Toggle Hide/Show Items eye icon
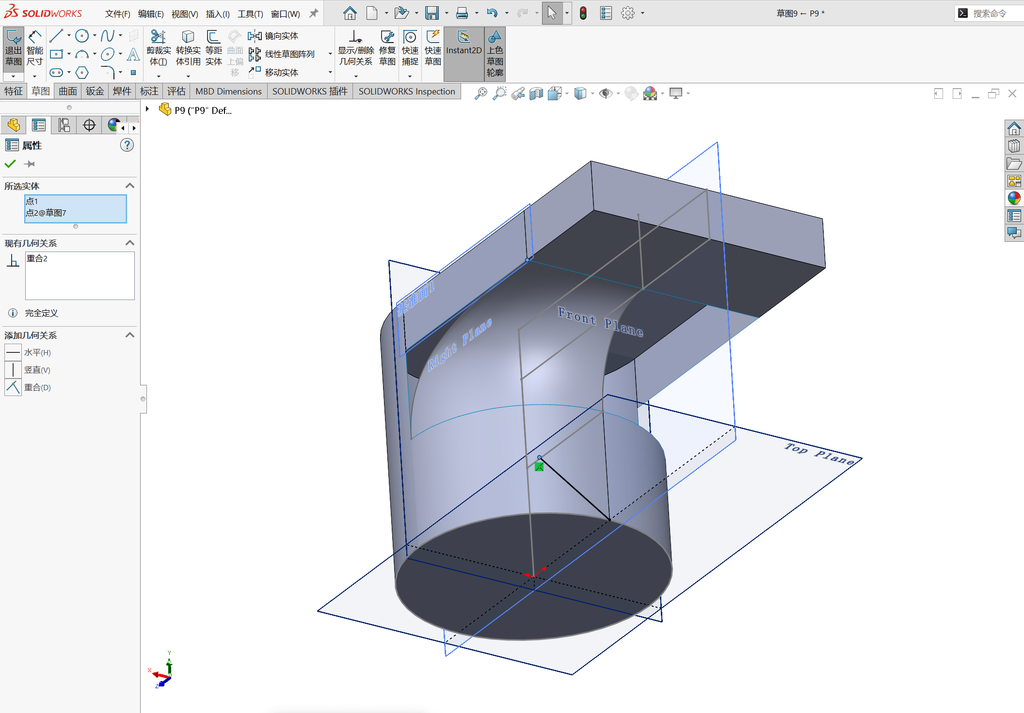Screen dimensions: 1024x713 click(x=605, y=93)
